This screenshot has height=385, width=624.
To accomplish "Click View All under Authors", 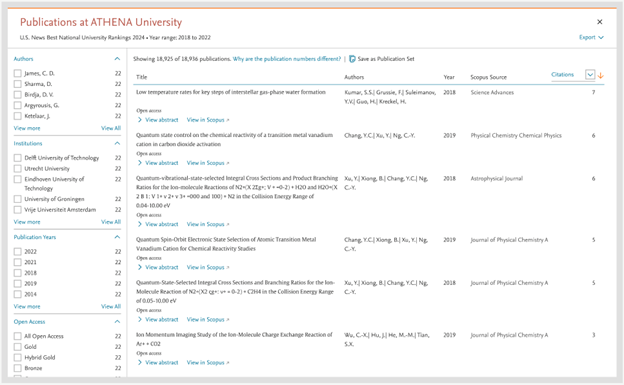I will pos(111,128).
